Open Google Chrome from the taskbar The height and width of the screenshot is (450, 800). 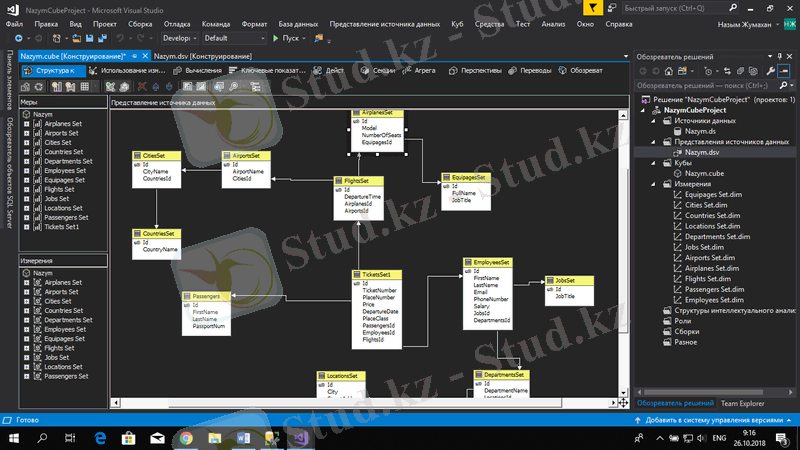coord(186,438)
